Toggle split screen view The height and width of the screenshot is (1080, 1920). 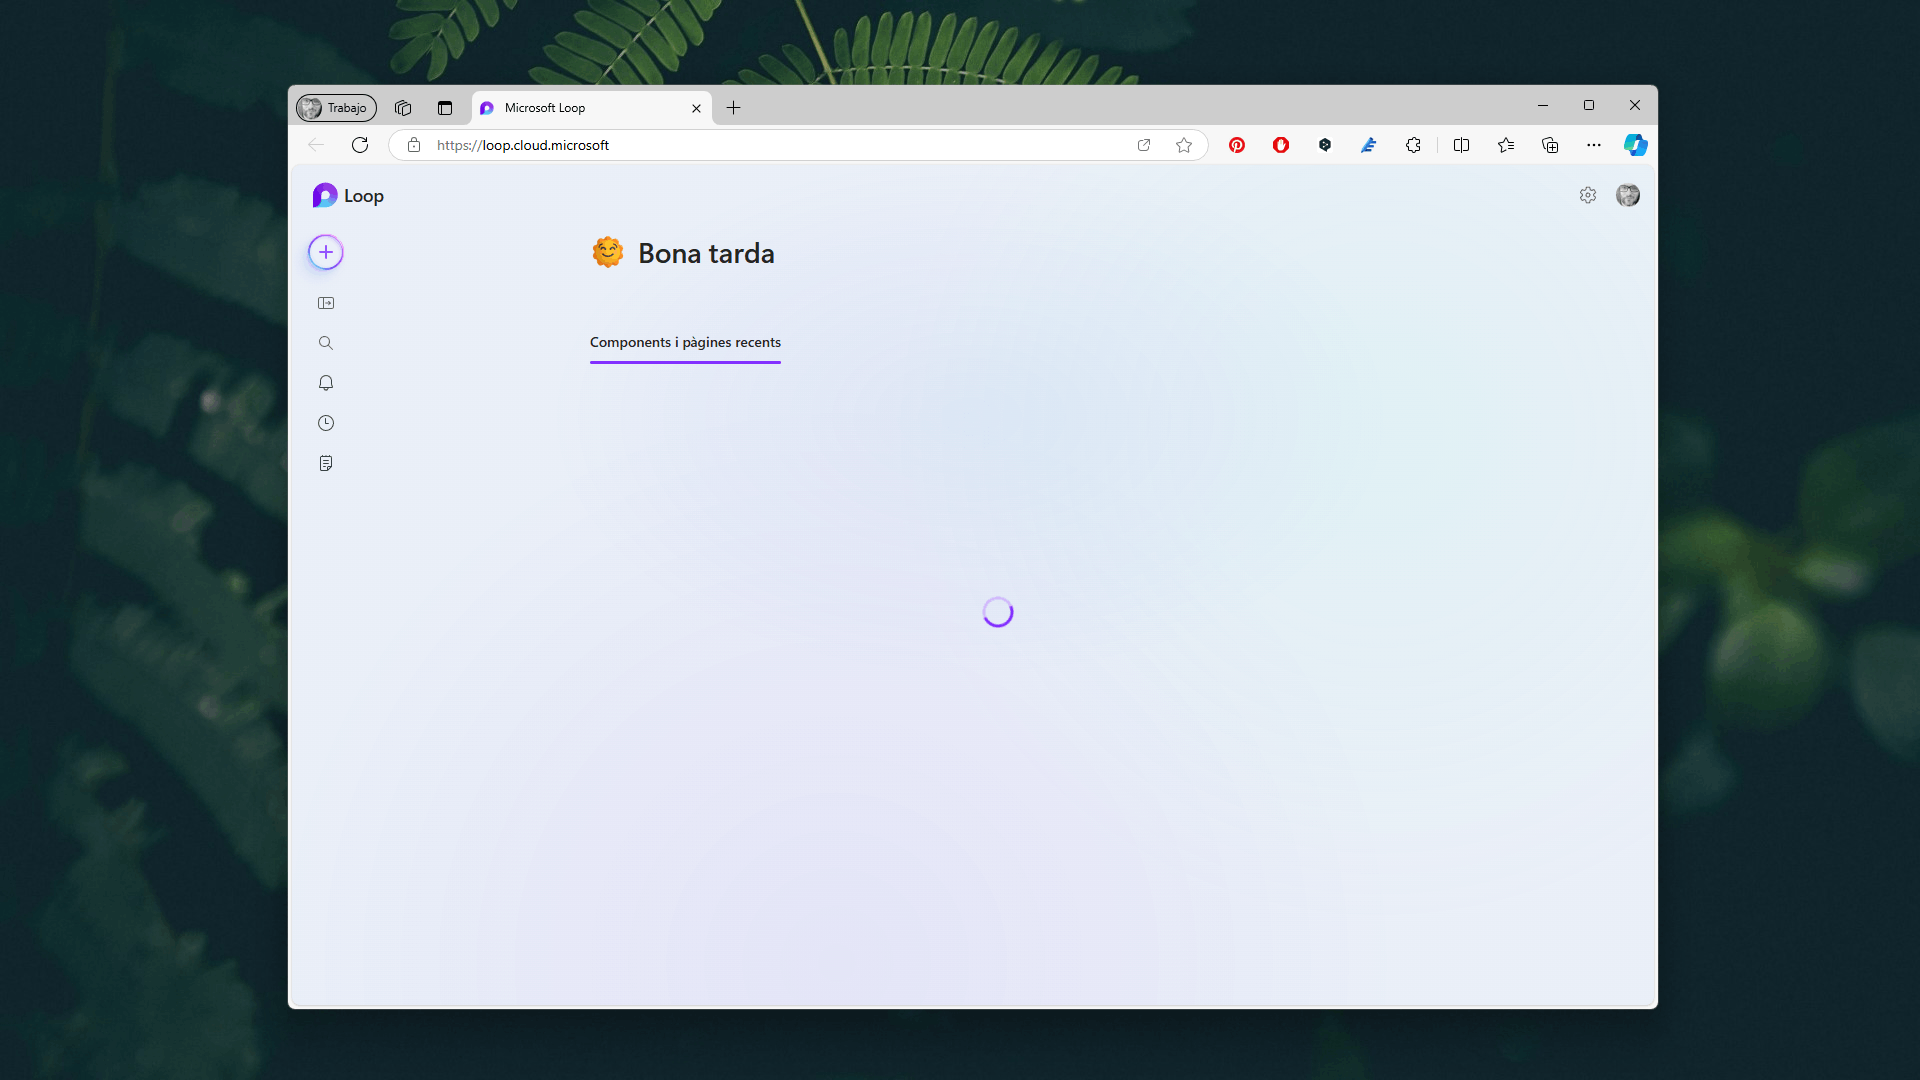1461,145
